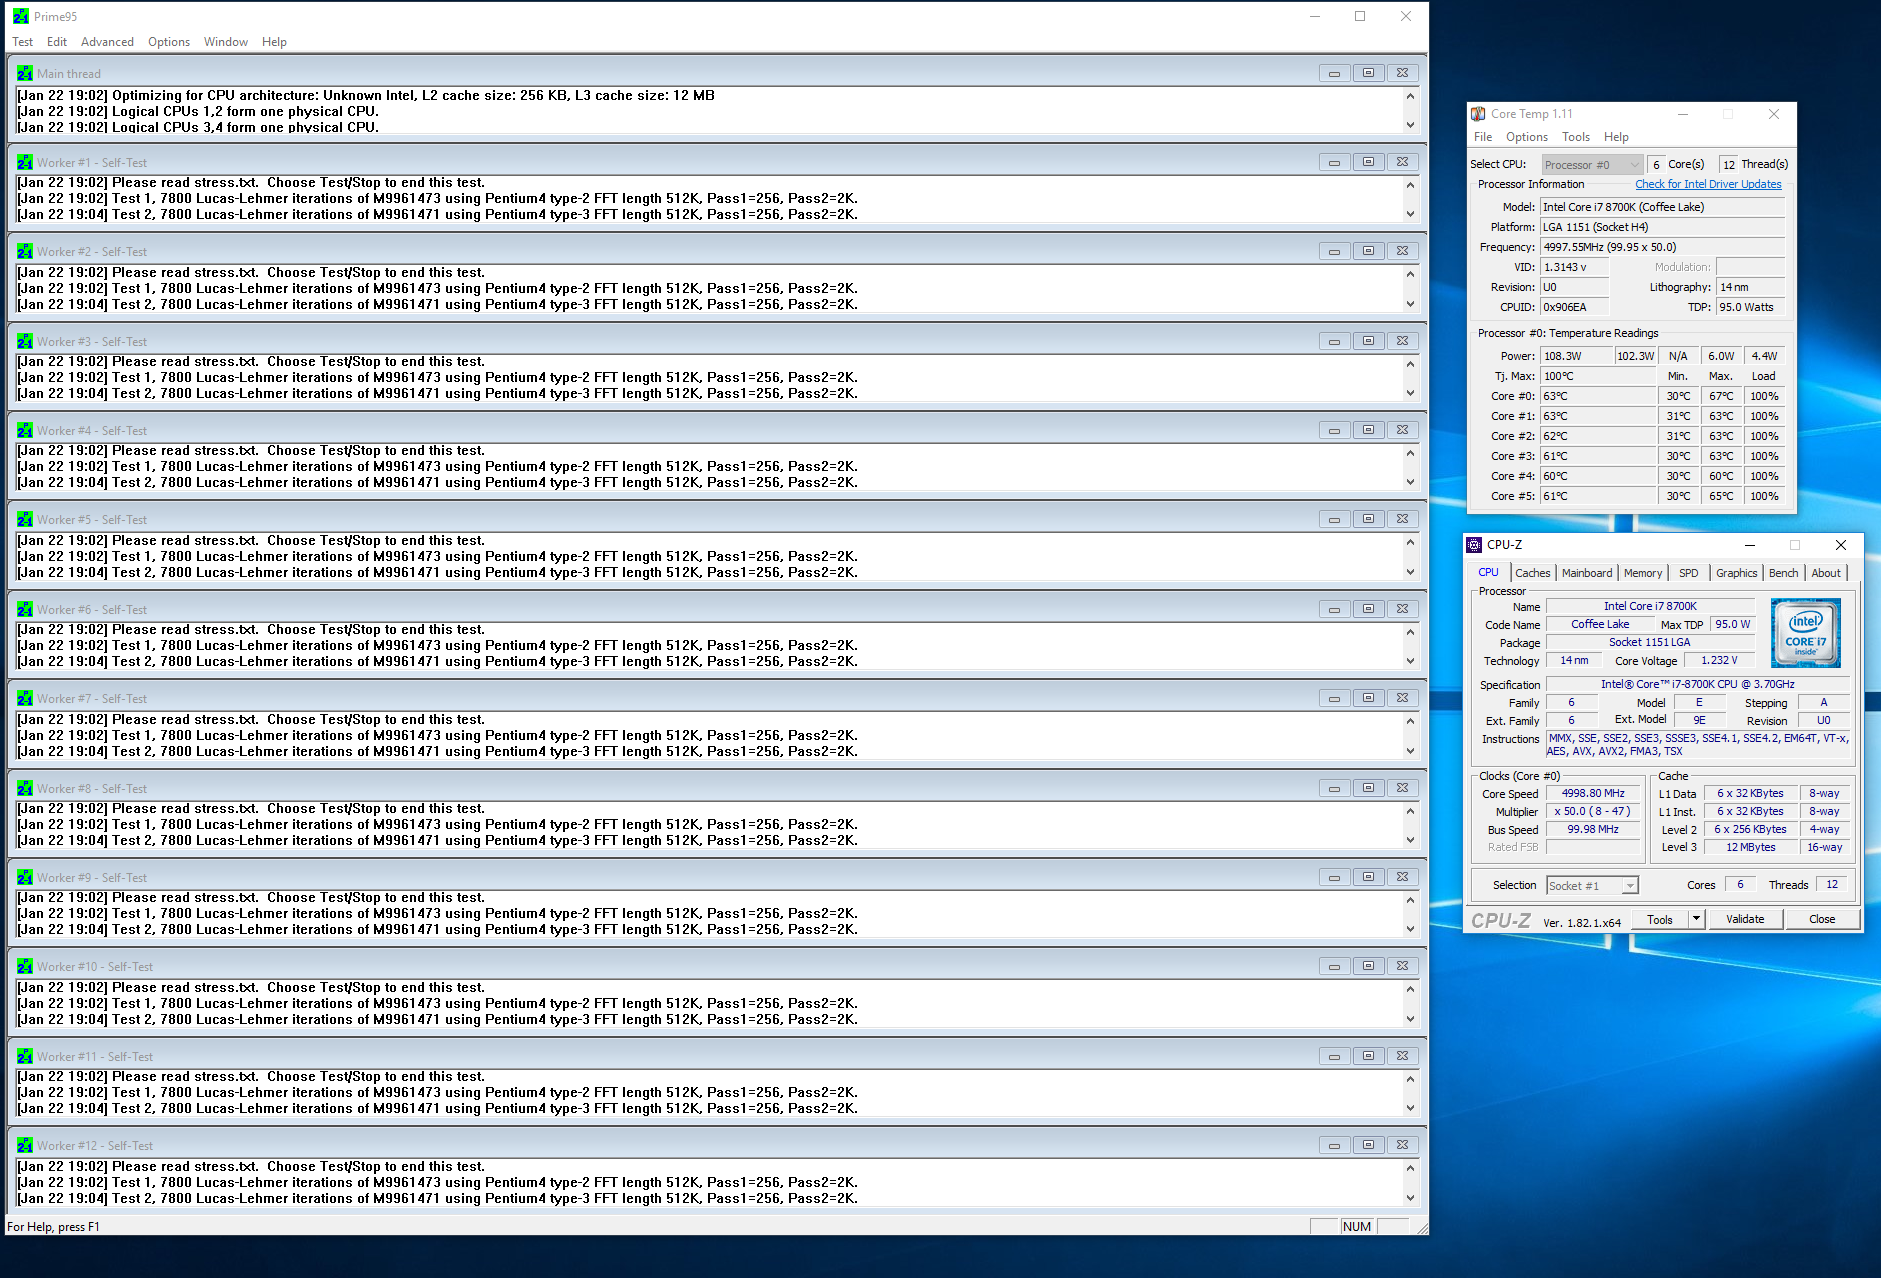The image size is (1881, 1278).
Task: Maximize the Worker #4 child window
Action: click(1368, 430)
